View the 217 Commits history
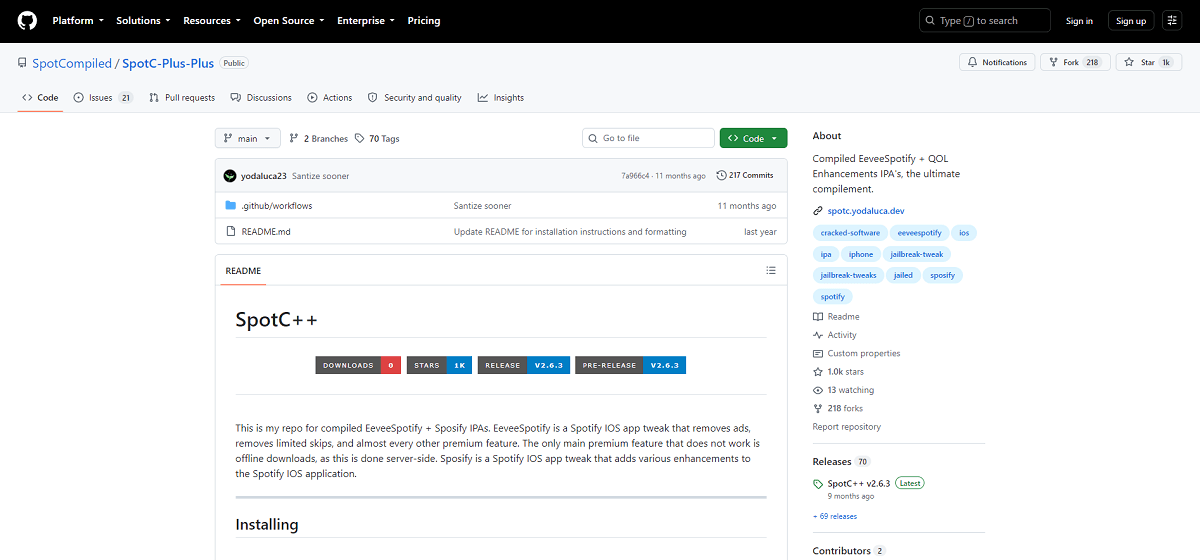 745,175
